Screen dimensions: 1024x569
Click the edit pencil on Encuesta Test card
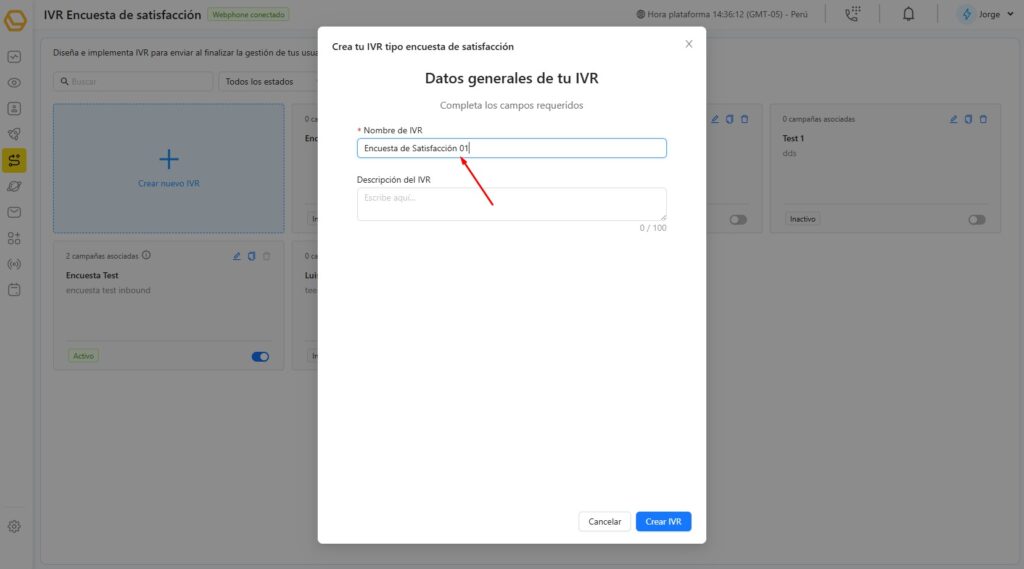pos(237,256)
